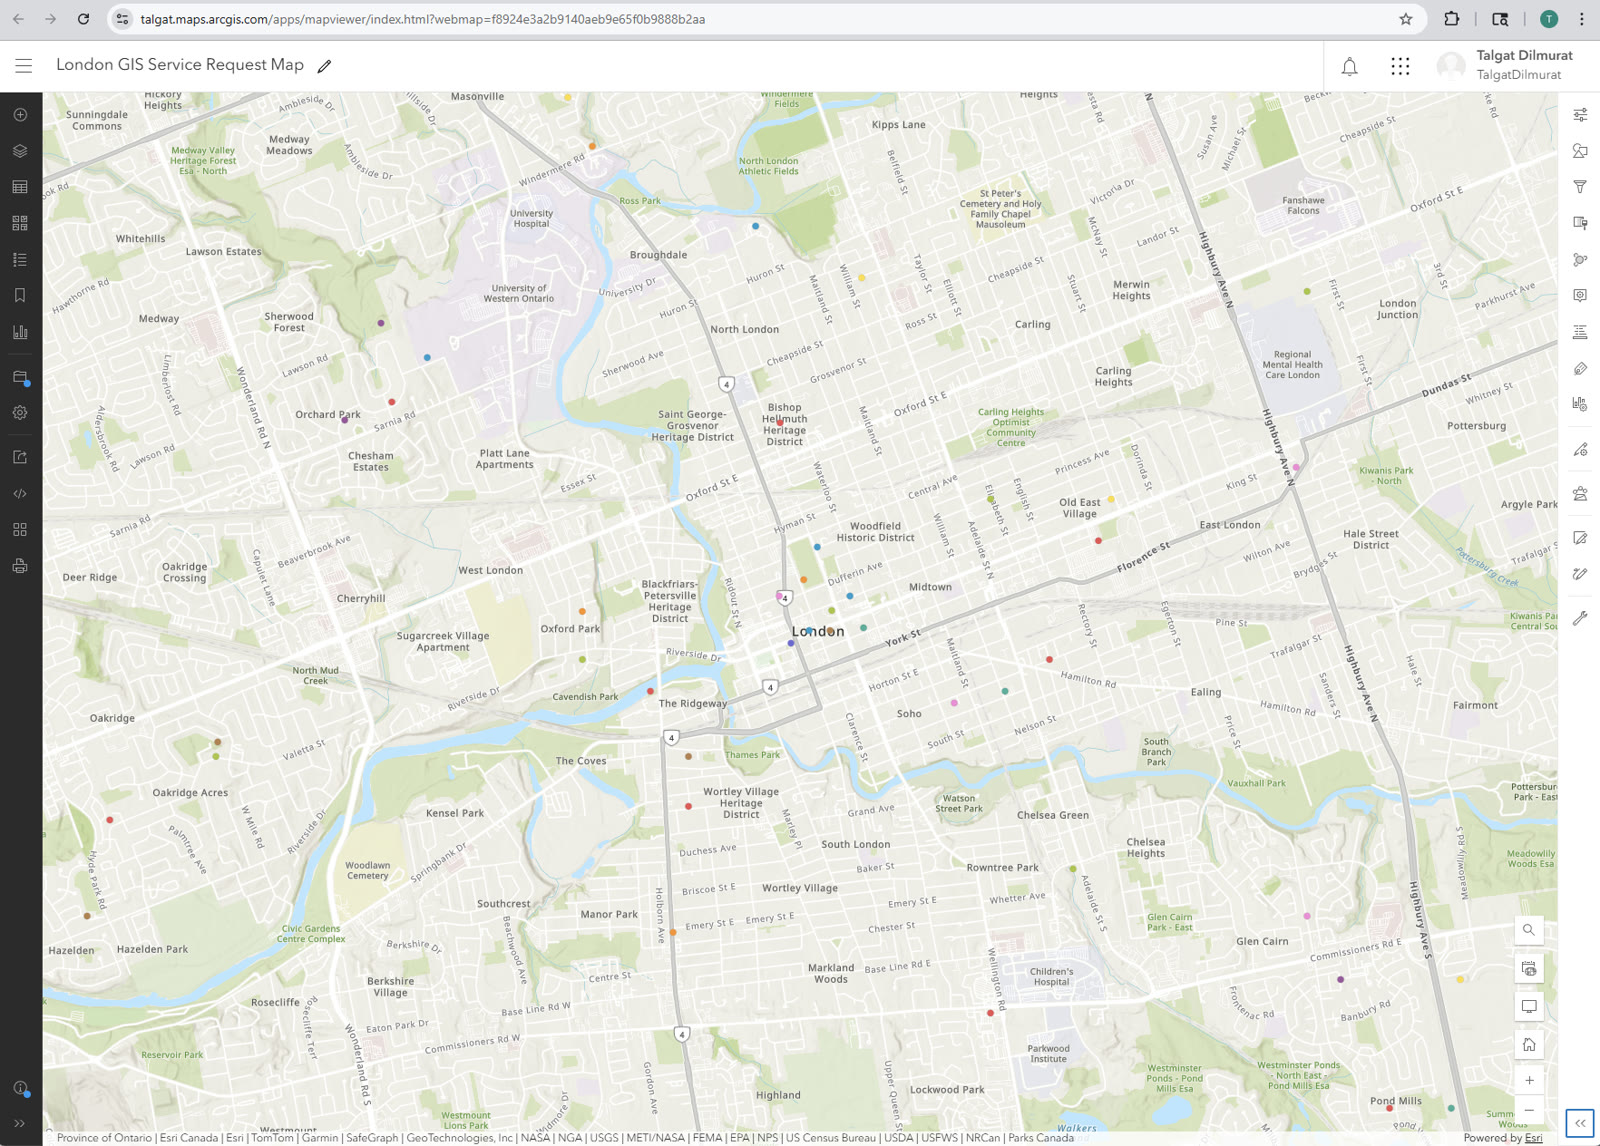The height and width of the screenshot is (1146, 1600).
Task: Open Map tools wrench
Action: 1580,618
